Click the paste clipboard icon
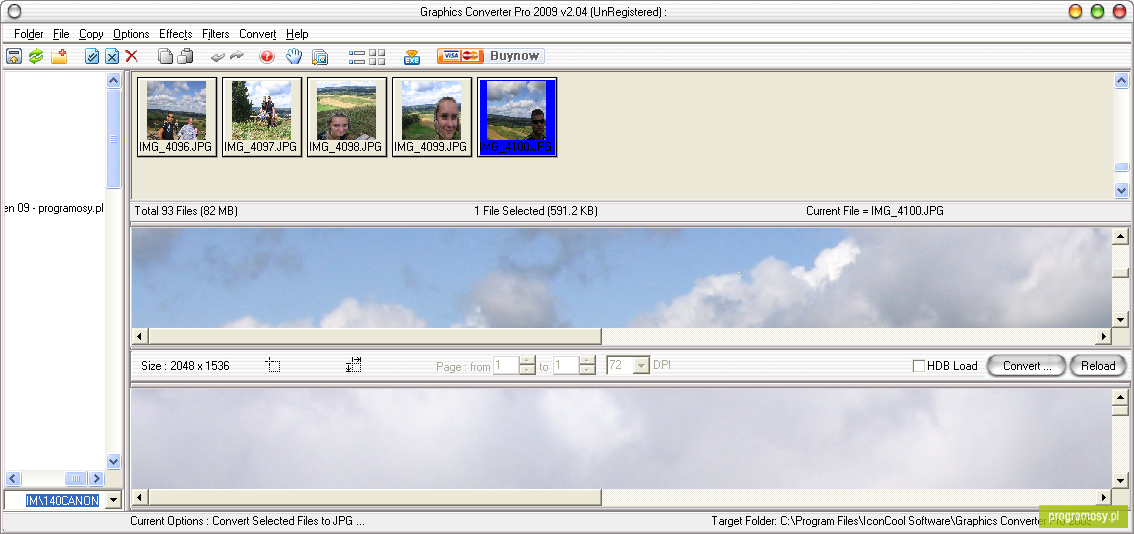The image size is (1134, 534). pos(186,56)
